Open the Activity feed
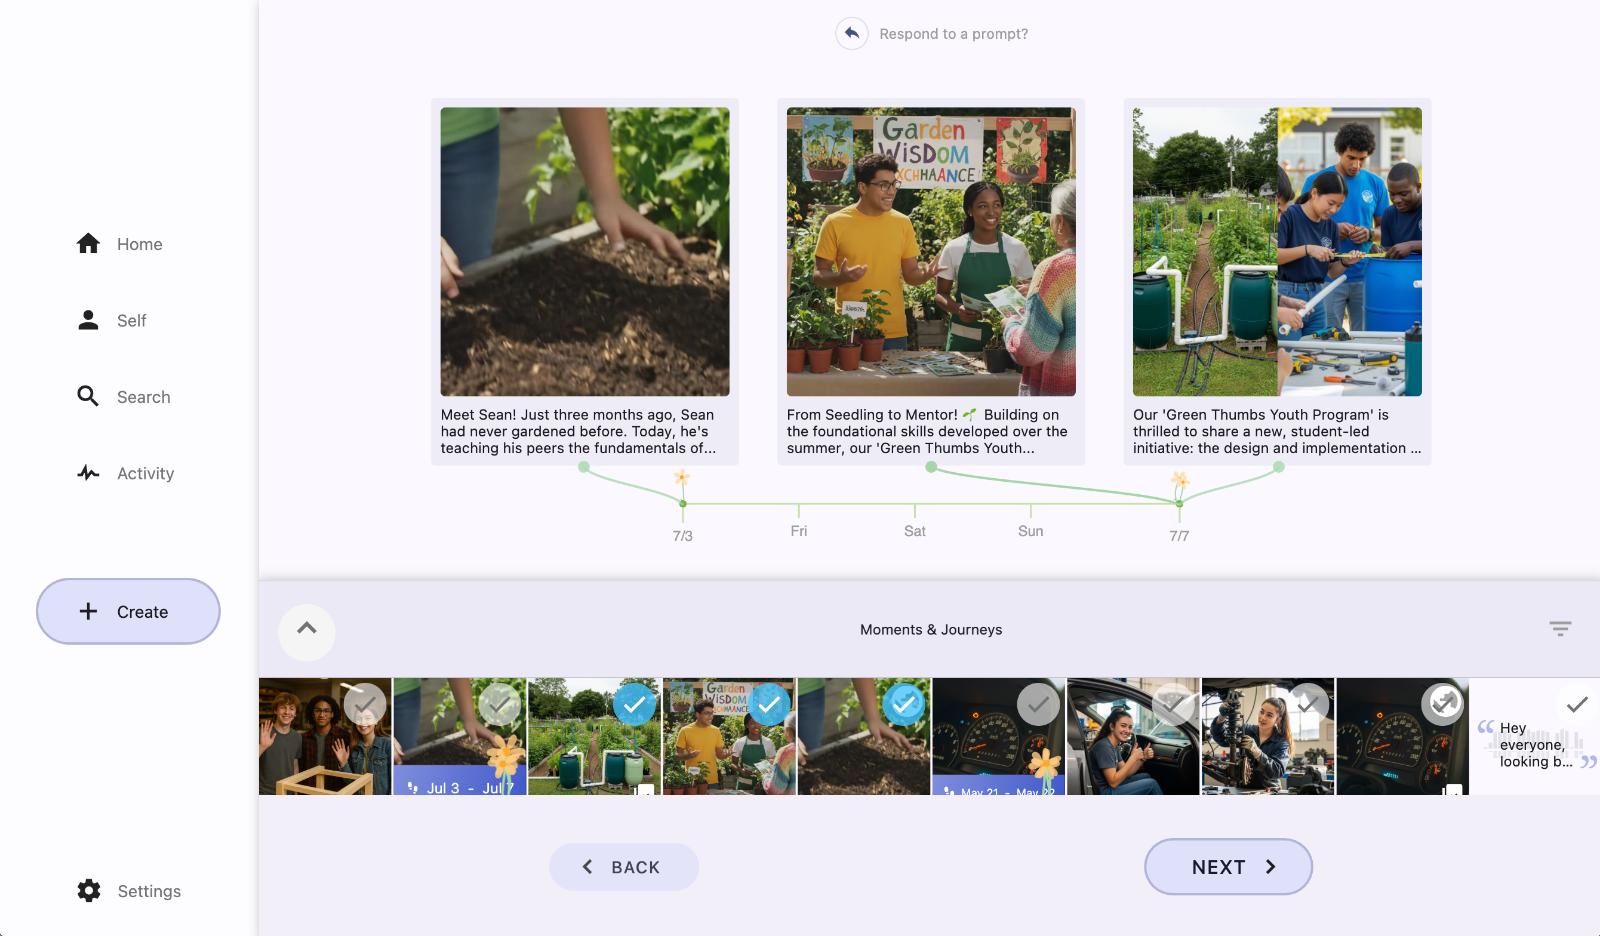The height and width of the screenshot is (936, 1600). (126, 473)
